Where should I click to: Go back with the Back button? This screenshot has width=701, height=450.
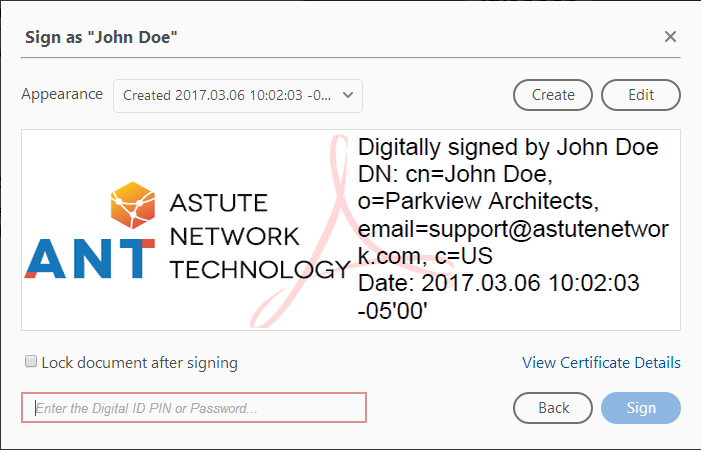click(553, 408)
